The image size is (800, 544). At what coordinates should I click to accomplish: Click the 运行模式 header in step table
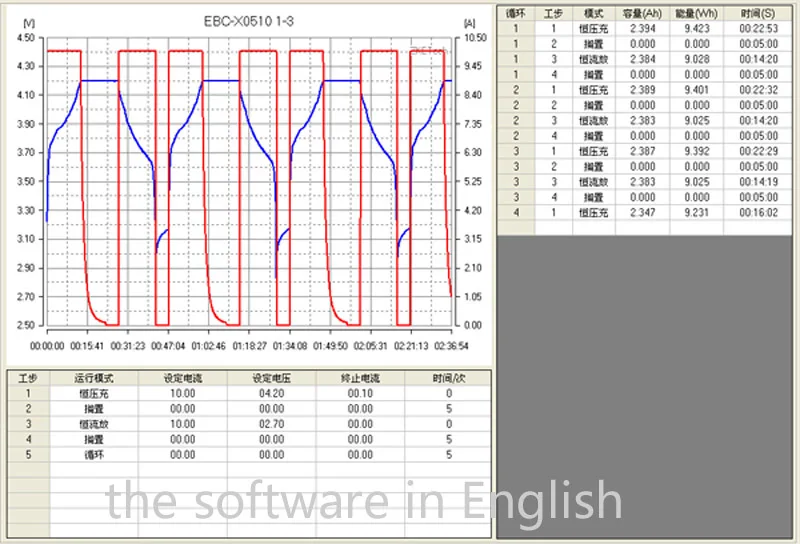(x=94, y=378)
